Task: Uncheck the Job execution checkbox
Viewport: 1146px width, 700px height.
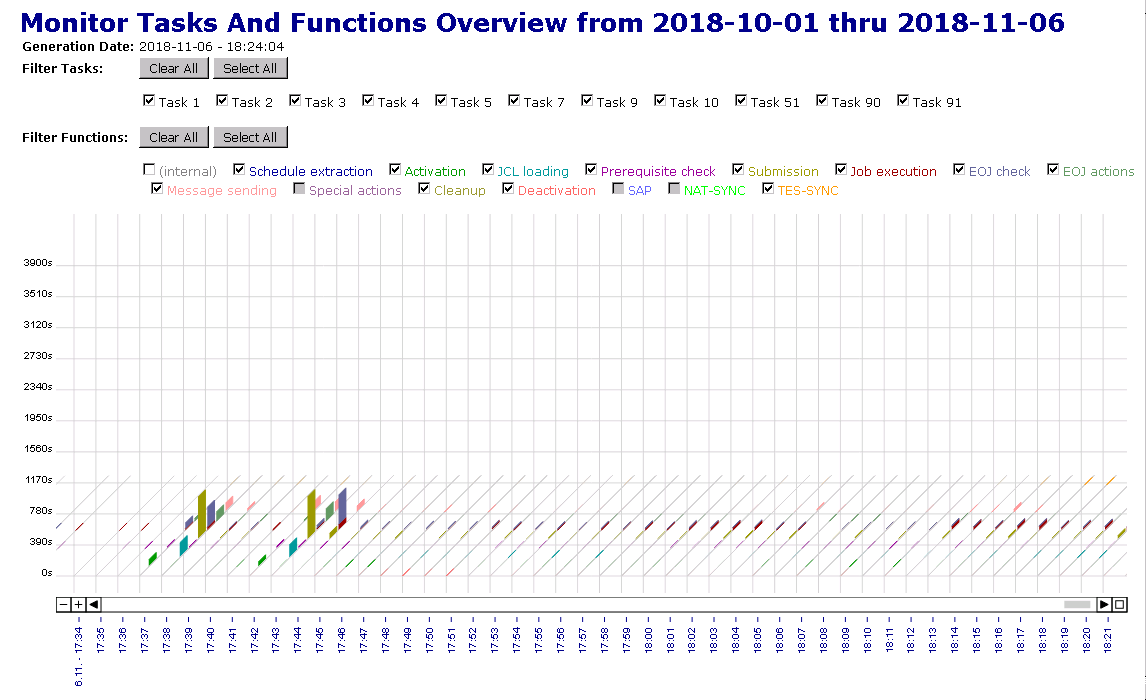Action: [840, 169]
